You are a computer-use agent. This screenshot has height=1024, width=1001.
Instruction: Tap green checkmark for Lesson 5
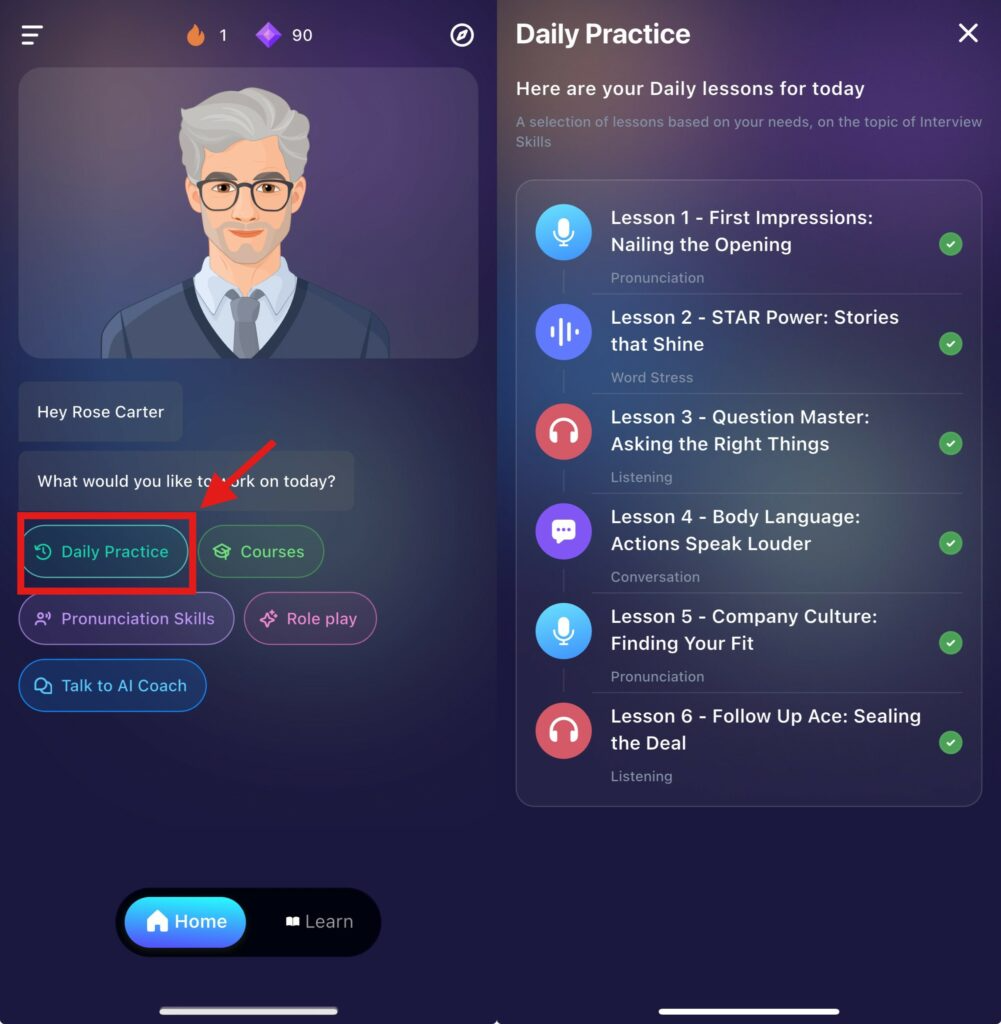click(x=950, y=643)
